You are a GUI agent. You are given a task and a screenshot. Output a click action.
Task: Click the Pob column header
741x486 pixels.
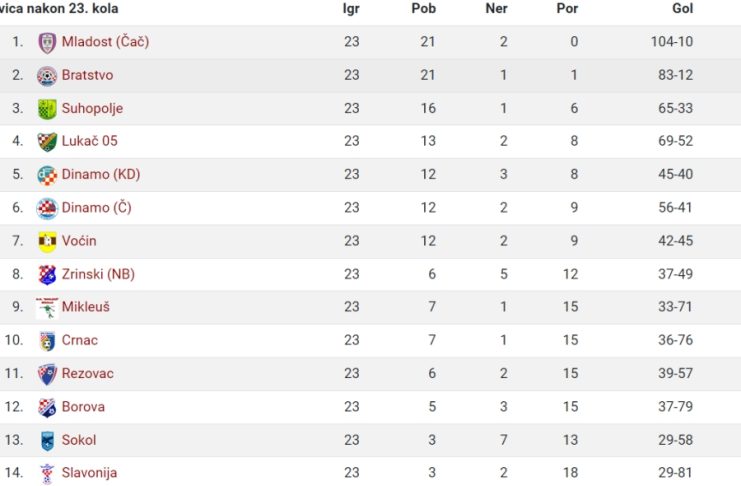(x=423, y=9)
